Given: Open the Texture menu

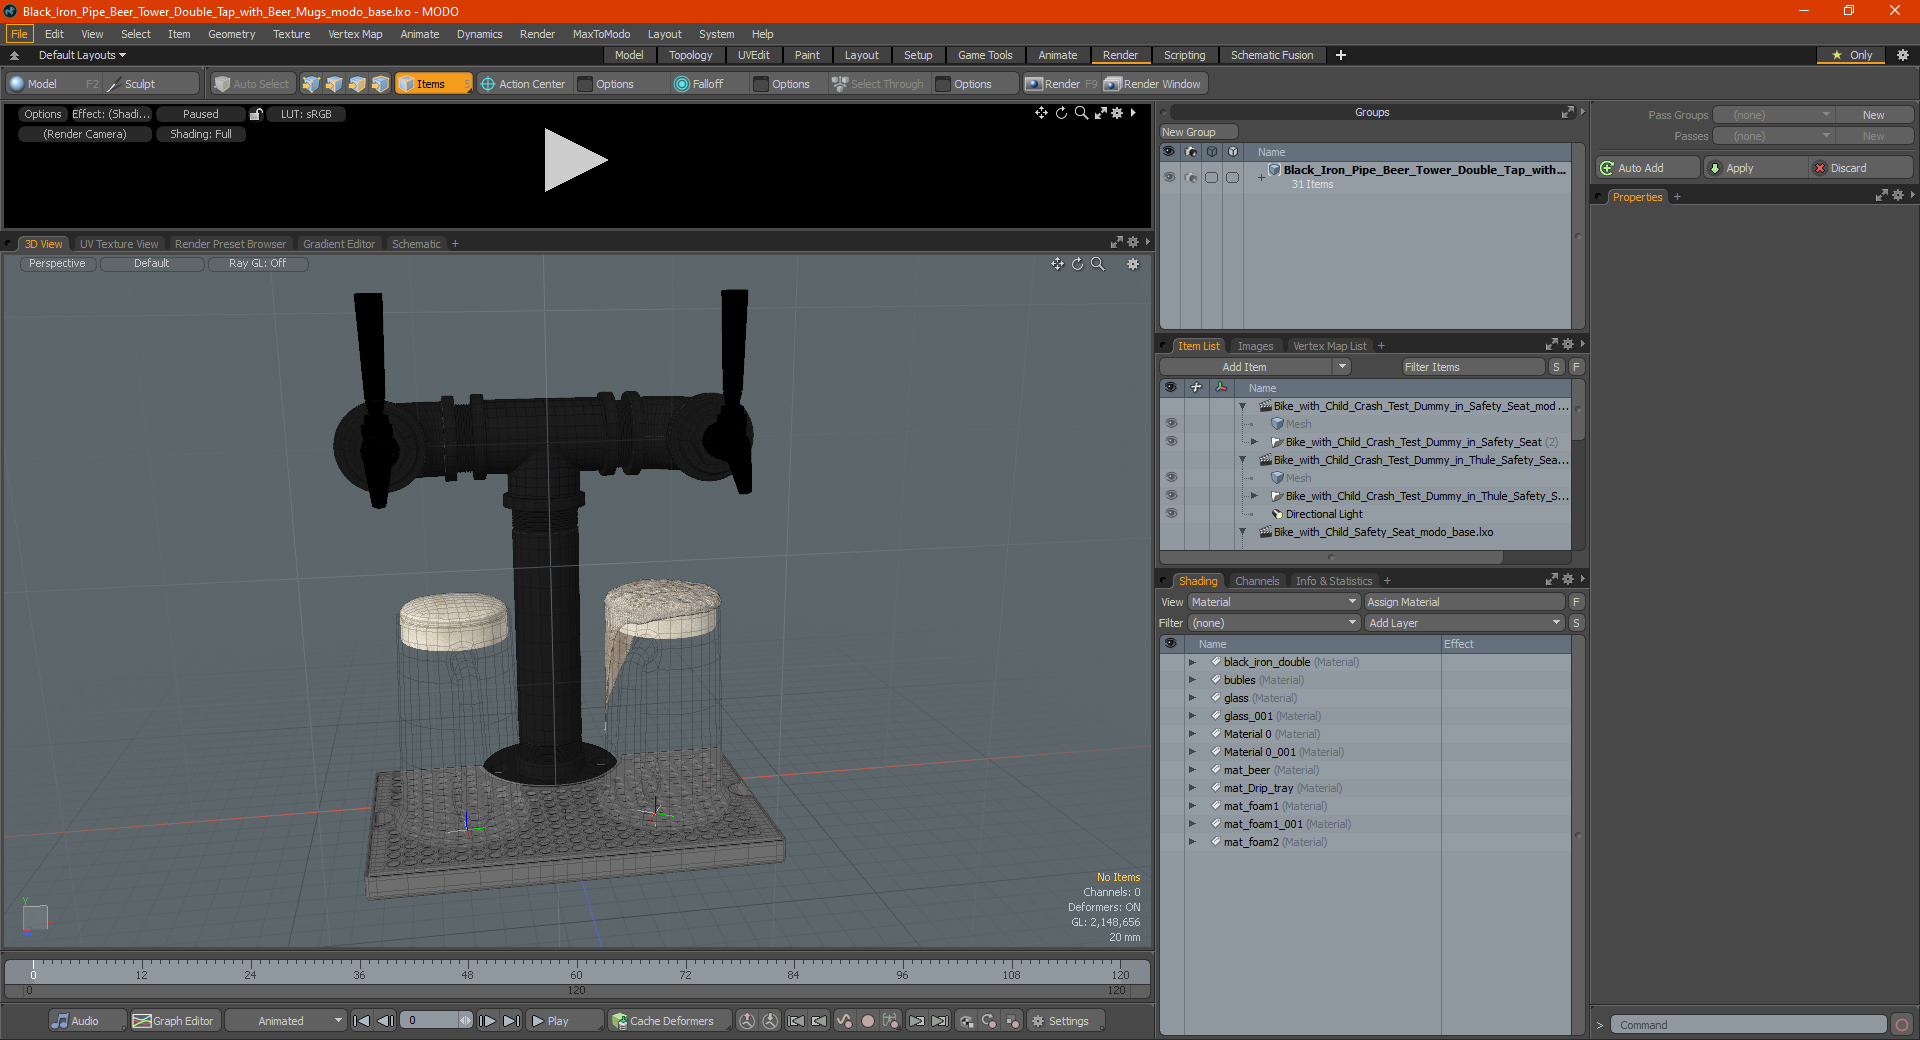Looking at the screenshot, I should 291,34.
